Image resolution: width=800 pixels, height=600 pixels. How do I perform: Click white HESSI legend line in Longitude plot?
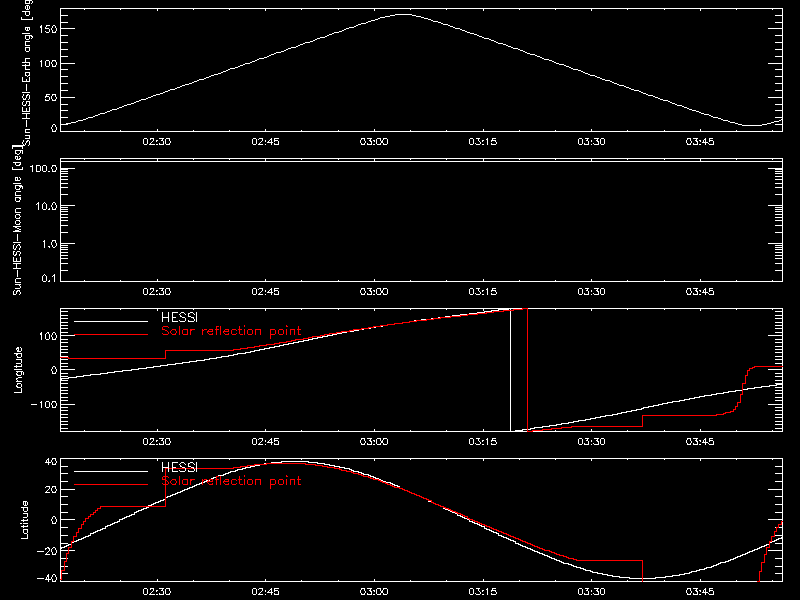pyautogui.click(x=111, y=321)
